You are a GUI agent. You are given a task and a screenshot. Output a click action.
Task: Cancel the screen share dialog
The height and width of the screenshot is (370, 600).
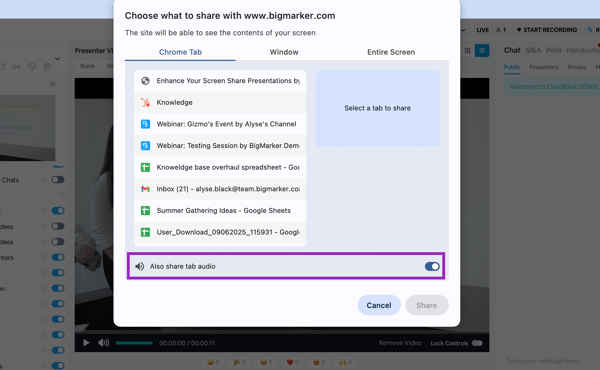pyautogui.click(x=379, y=305)
